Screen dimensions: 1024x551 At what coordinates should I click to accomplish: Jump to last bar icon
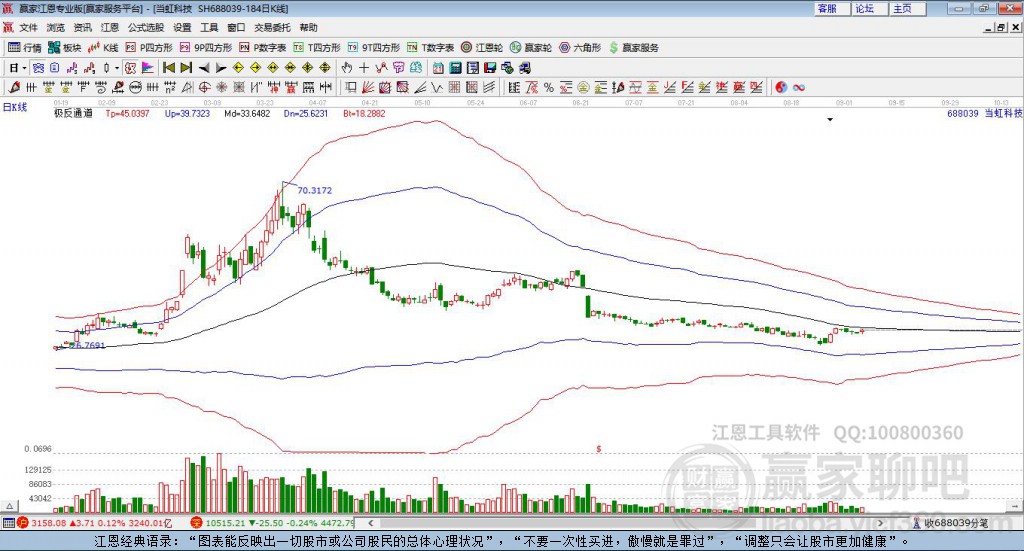(186, 68)
